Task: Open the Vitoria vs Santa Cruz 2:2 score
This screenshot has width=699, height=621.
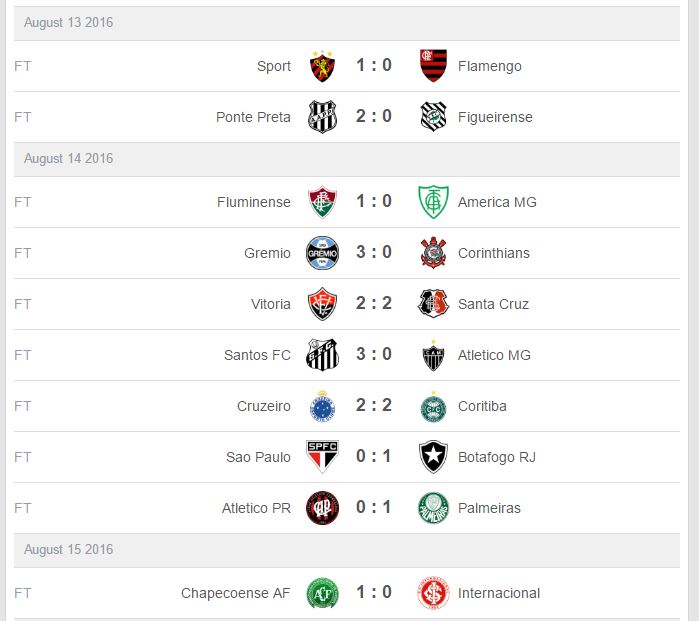Action: point(374,303)
